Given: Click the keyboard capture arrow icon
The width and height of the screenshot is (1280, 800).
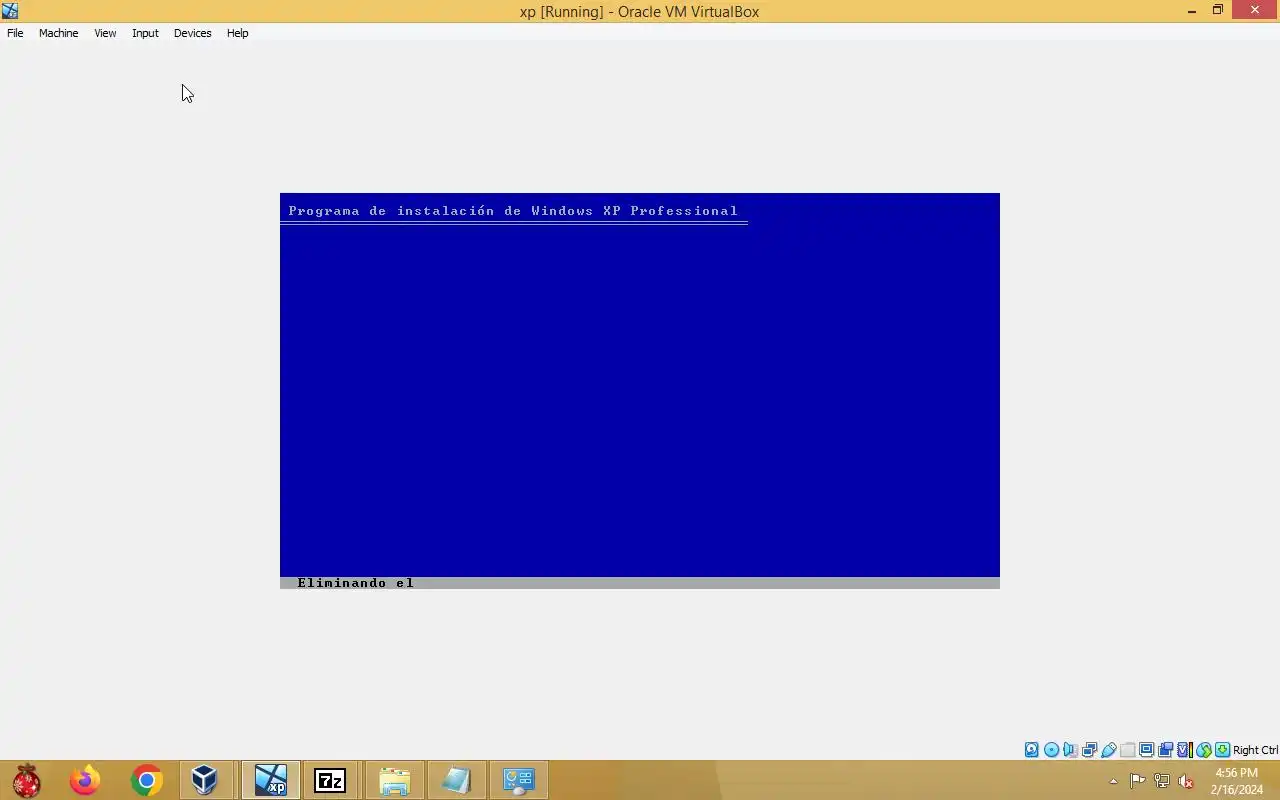Looking at the screenshot, I should [1222, 750].
